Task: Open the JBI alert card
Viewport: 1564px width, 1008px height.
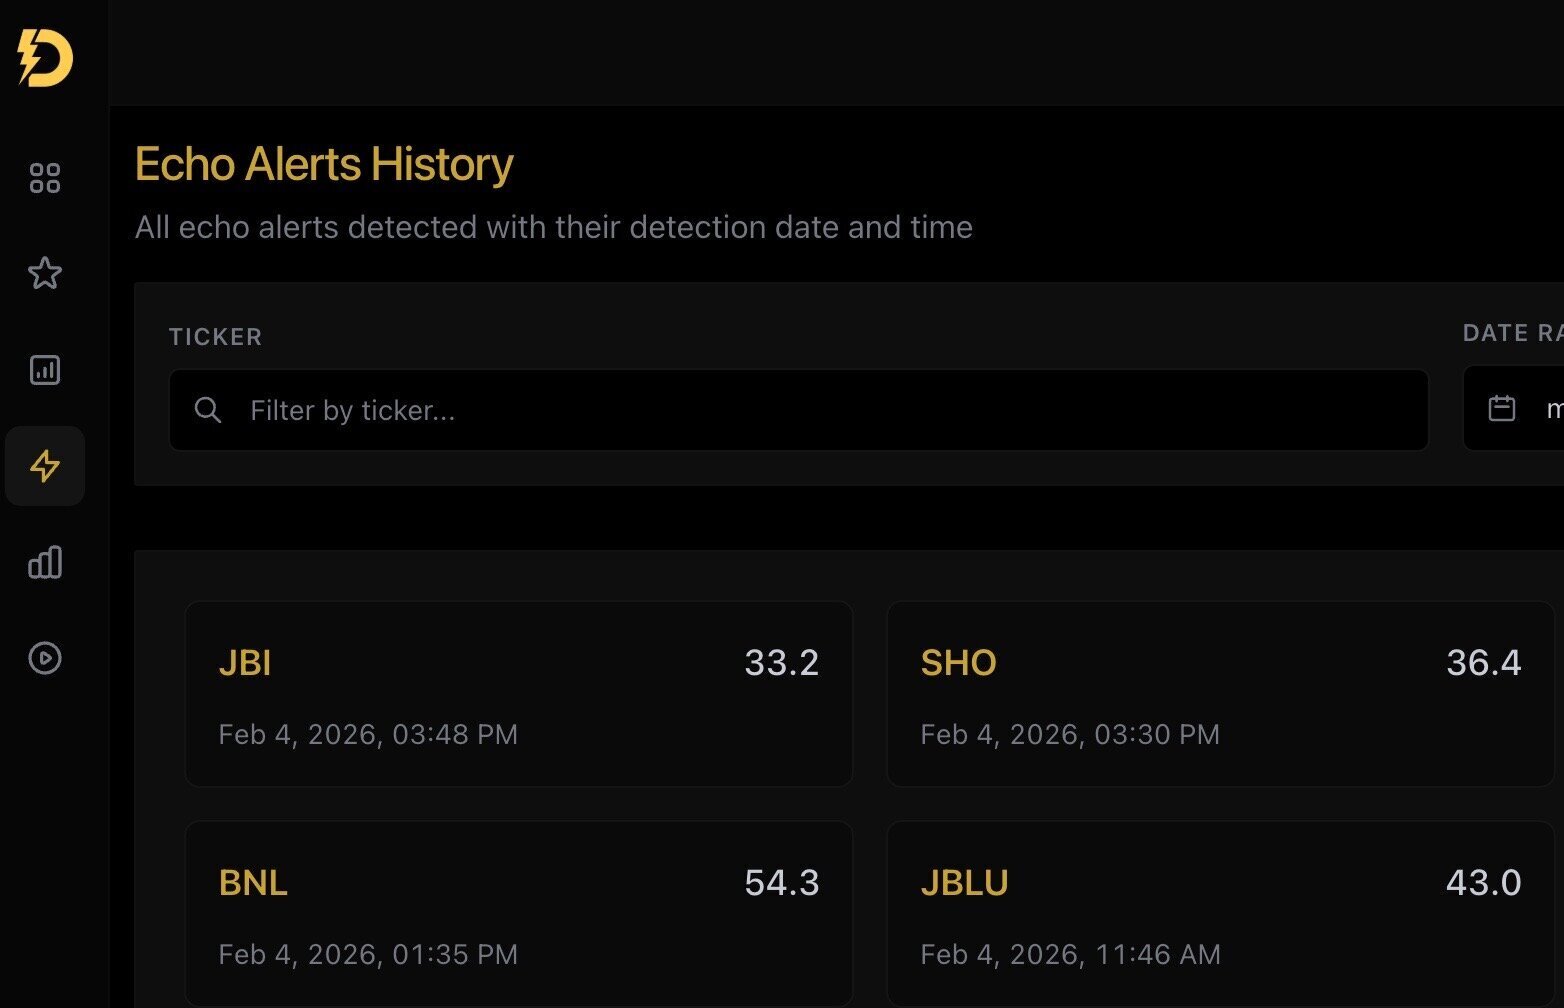Action: point(518,694)
